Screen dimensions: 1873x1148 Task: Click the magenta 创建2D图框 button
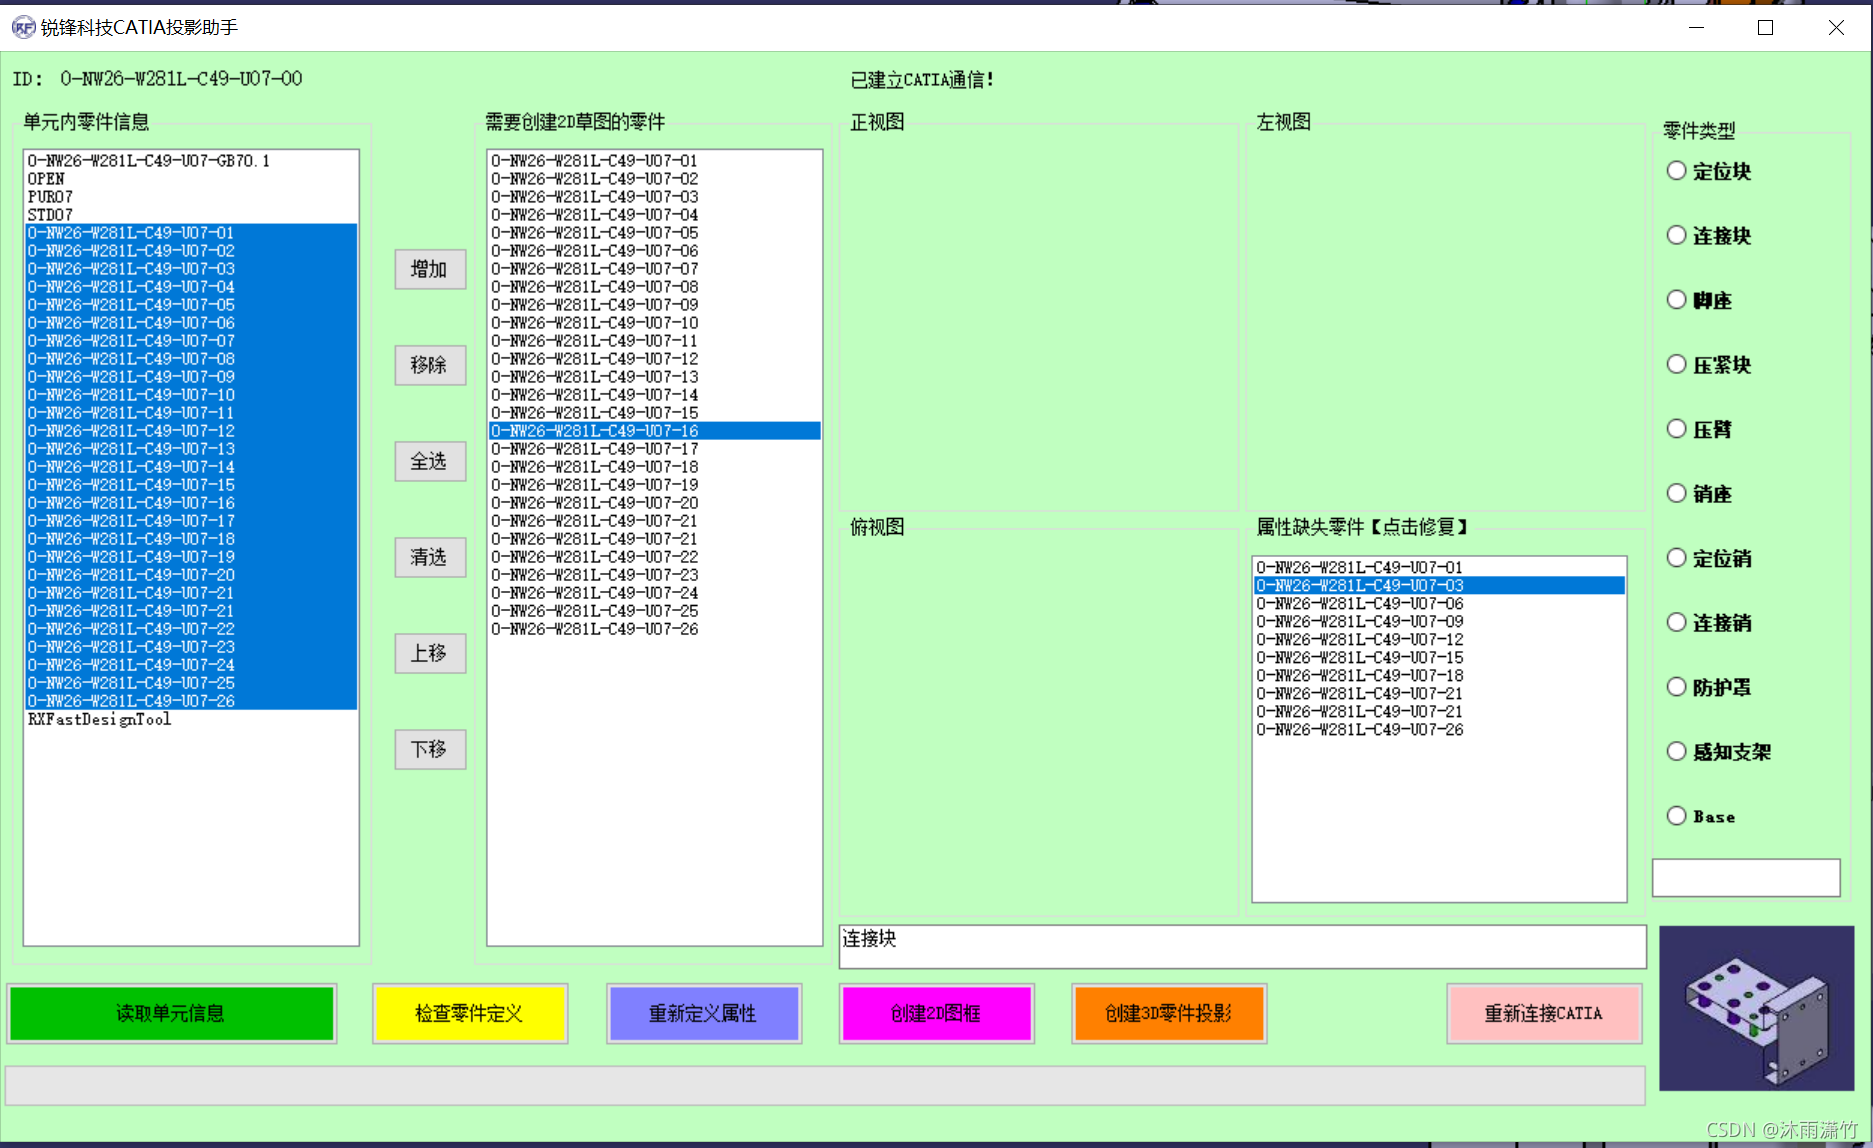(936, 1013)
